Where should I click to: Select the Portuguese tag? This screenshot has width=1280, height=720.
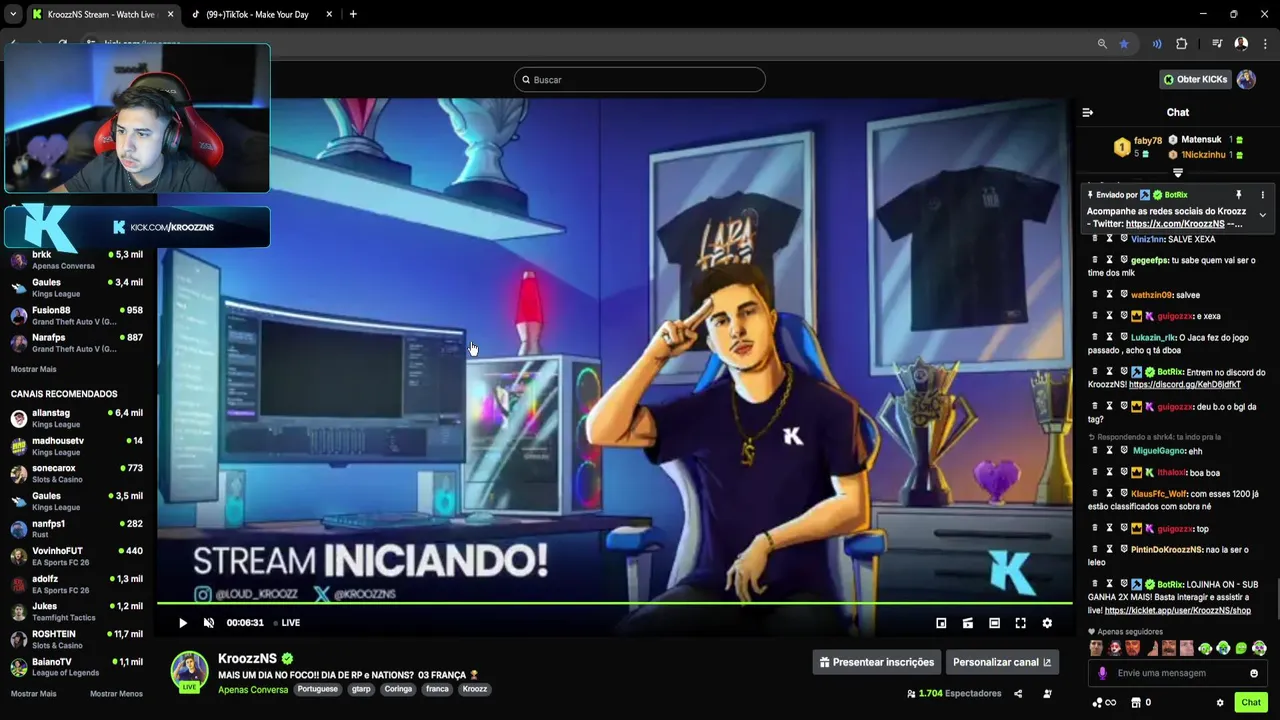317,689
